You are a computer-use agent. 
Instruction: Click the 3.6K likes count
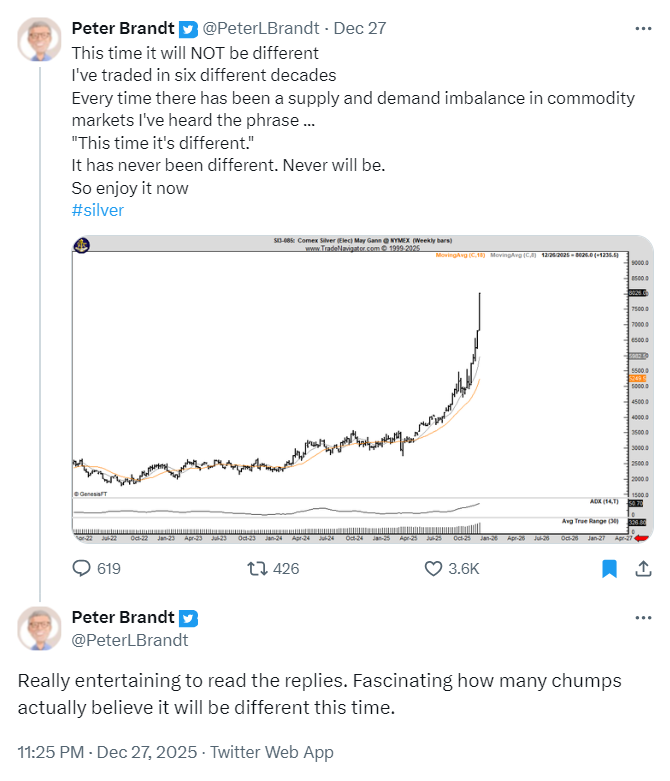(x=464, y=569)
